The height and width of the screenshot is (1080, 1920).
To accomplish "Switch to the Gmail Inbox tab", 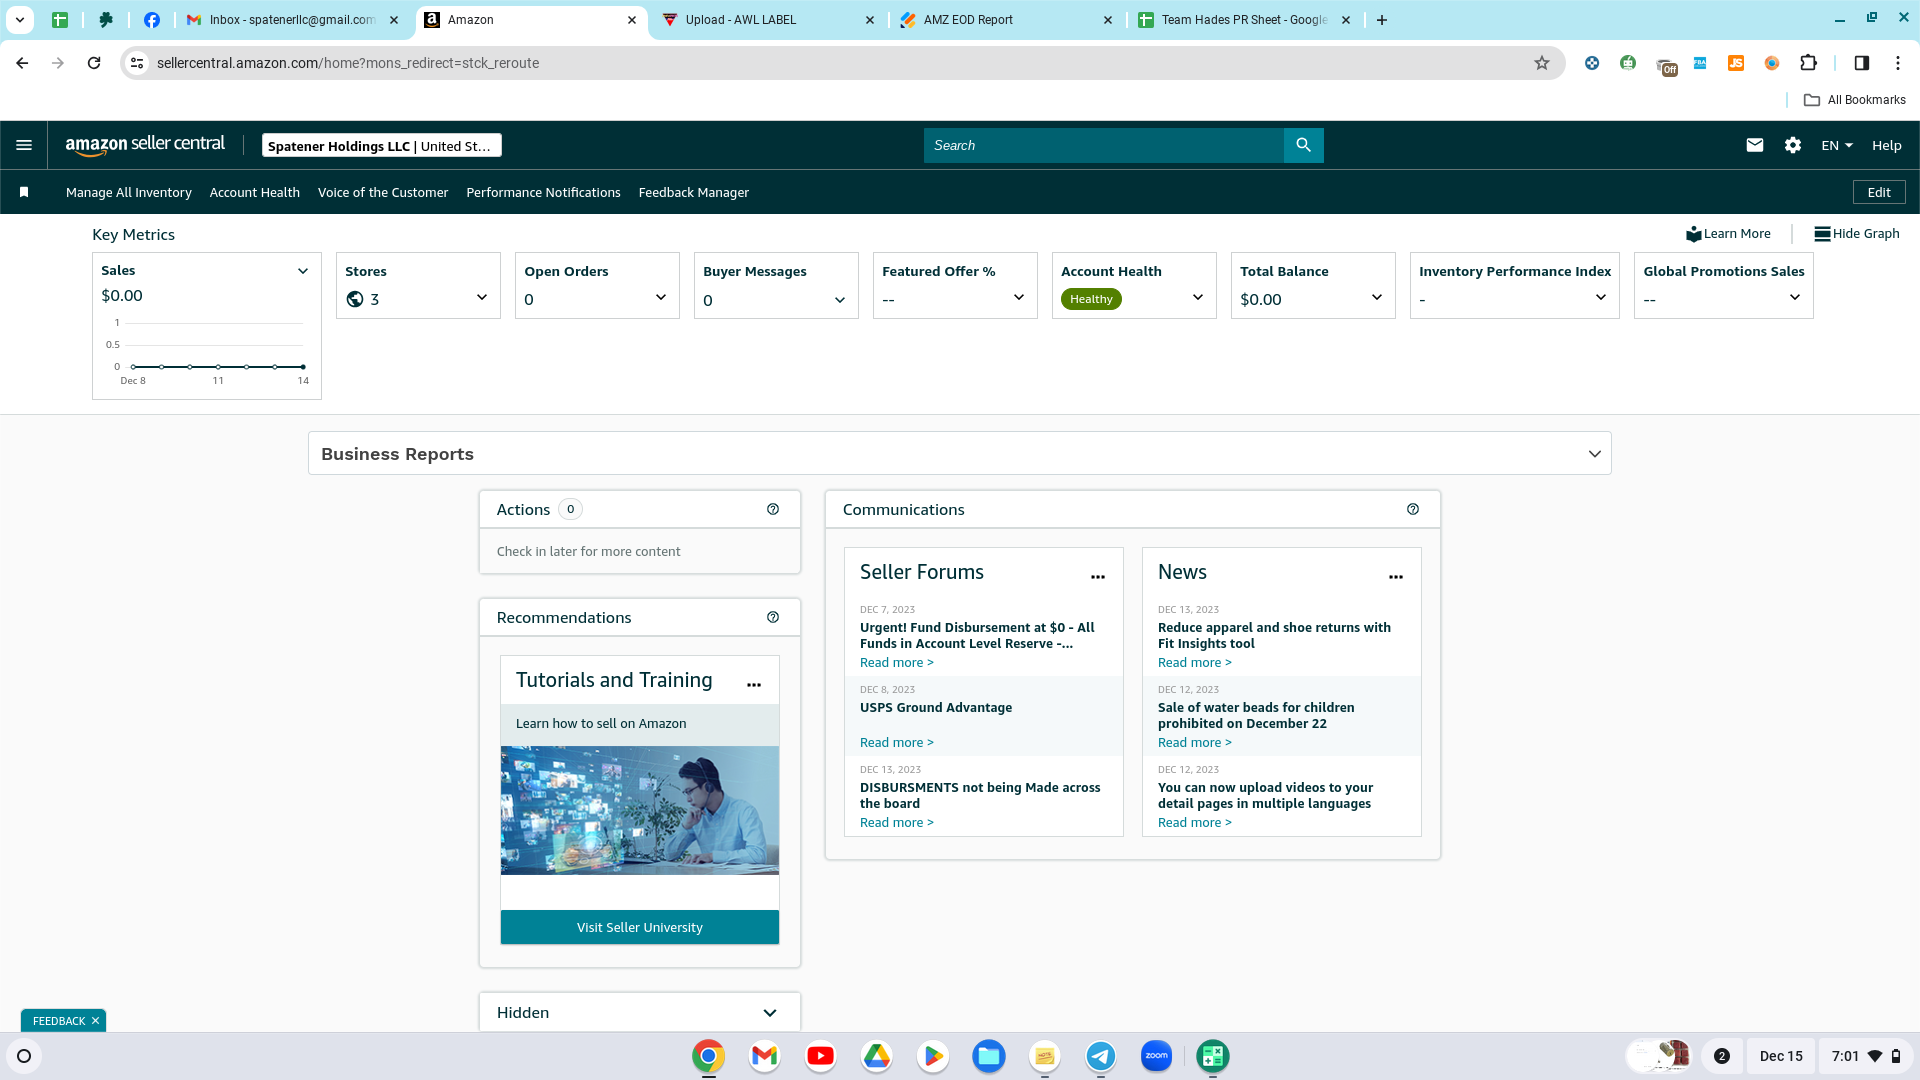I will (290, 20).
